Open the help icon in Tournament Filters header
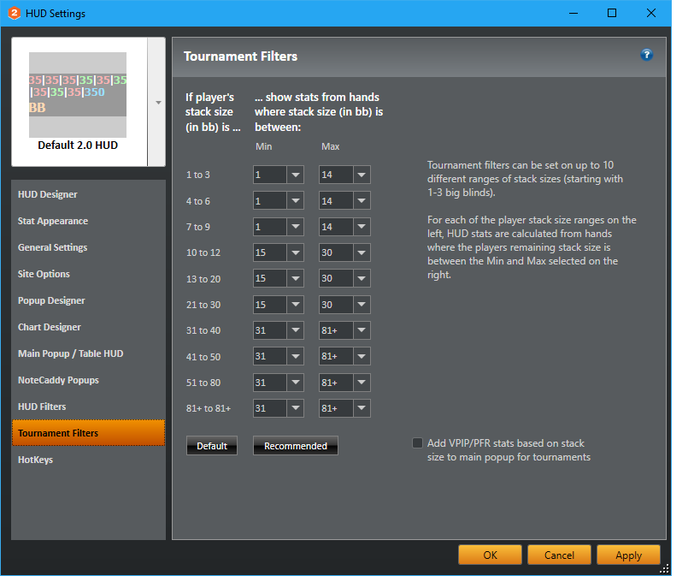Screen dimensions: 700x576 click(646, 55)
